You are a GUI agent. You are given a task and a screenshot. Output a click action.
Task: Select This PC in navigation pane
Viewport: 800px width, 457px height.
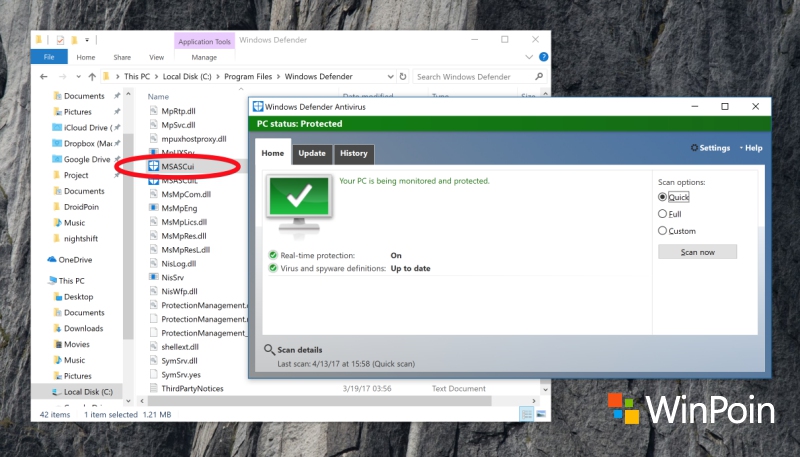point(66,281)
